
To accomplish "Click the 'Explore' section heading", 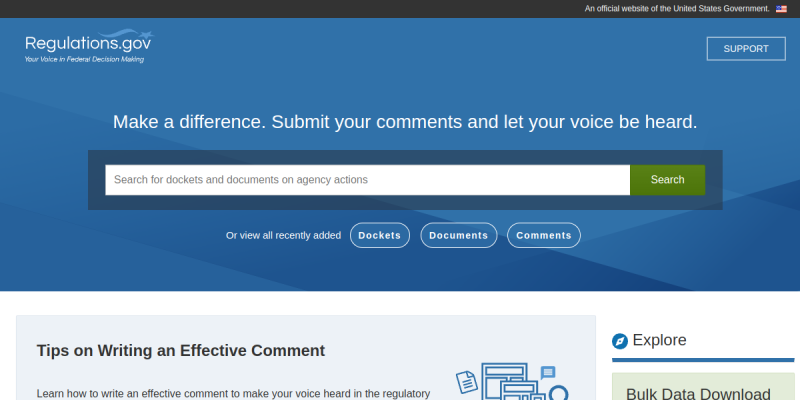I will pyautogui.click(x=659, y=340).
